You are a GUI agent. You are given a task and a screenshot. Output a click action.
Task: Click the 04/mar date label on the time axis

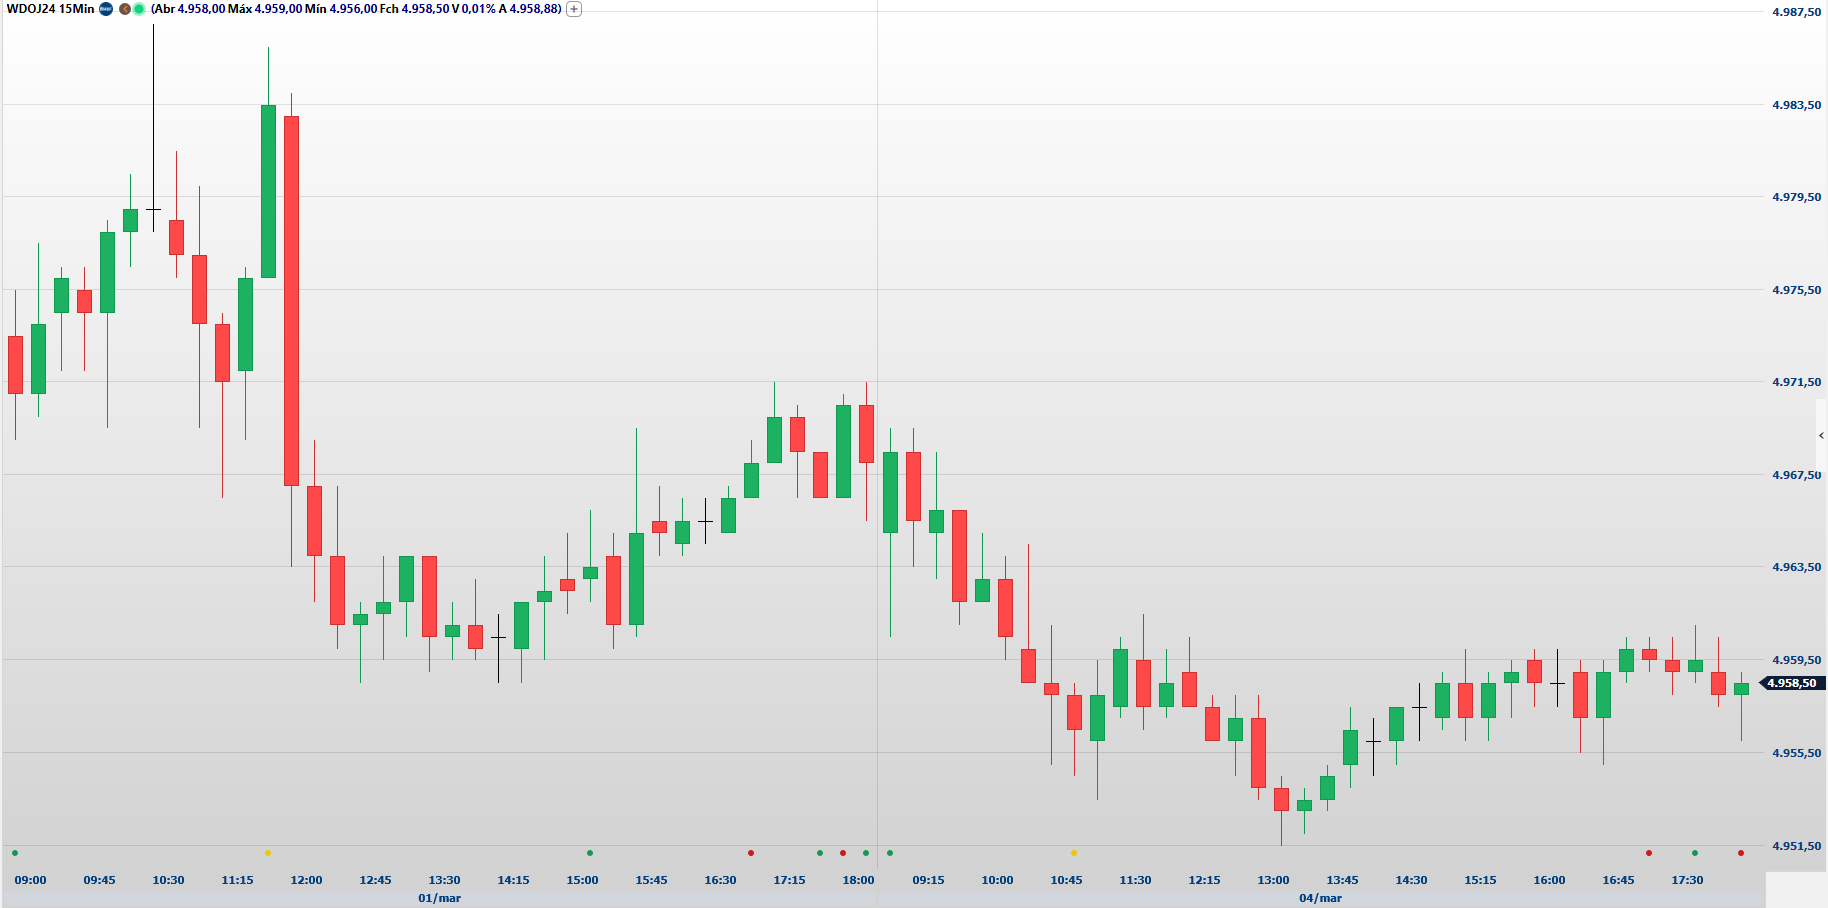coord(1320,898)
